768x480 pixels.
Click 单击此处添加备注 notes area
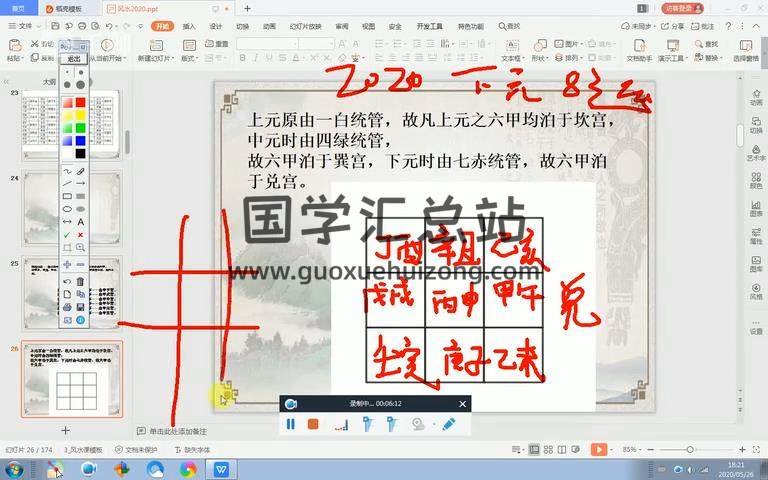coord(178,431)
